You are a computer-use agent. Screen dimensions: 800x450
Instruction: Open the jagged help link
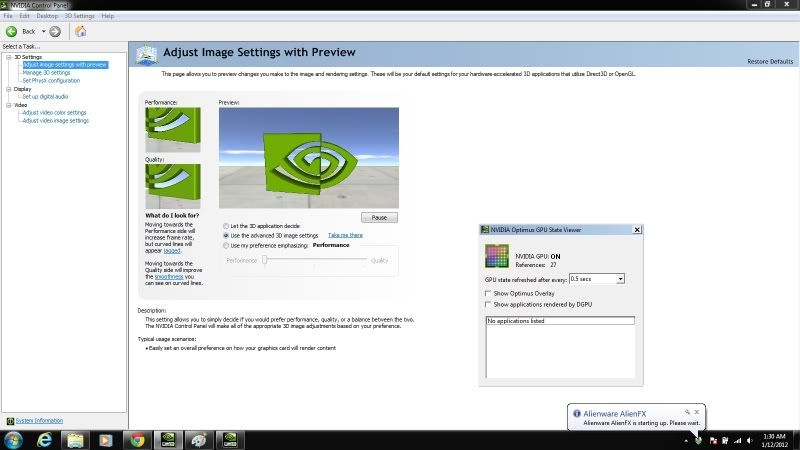tap(172, 251)
